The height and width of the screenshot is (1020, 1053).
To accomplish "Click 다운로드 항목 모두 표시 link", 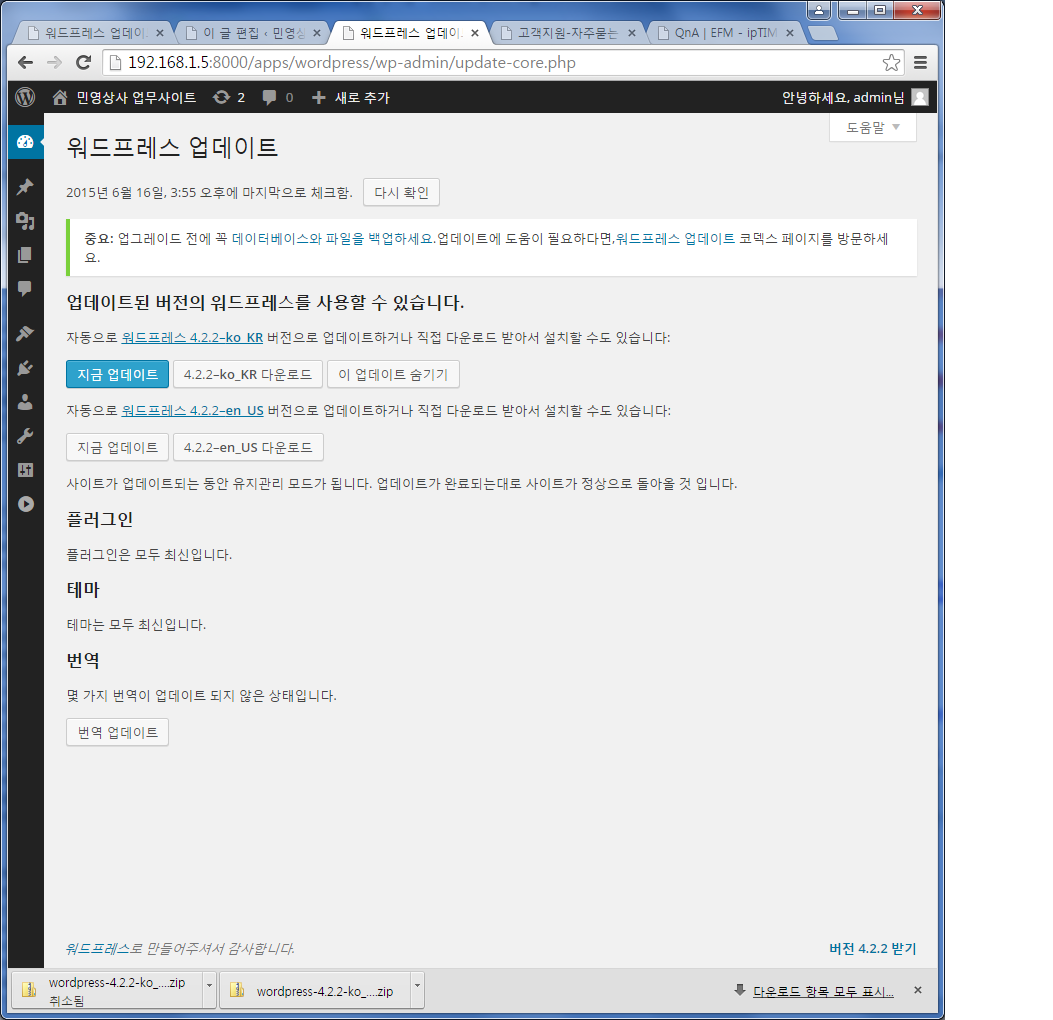I will 823,992.
